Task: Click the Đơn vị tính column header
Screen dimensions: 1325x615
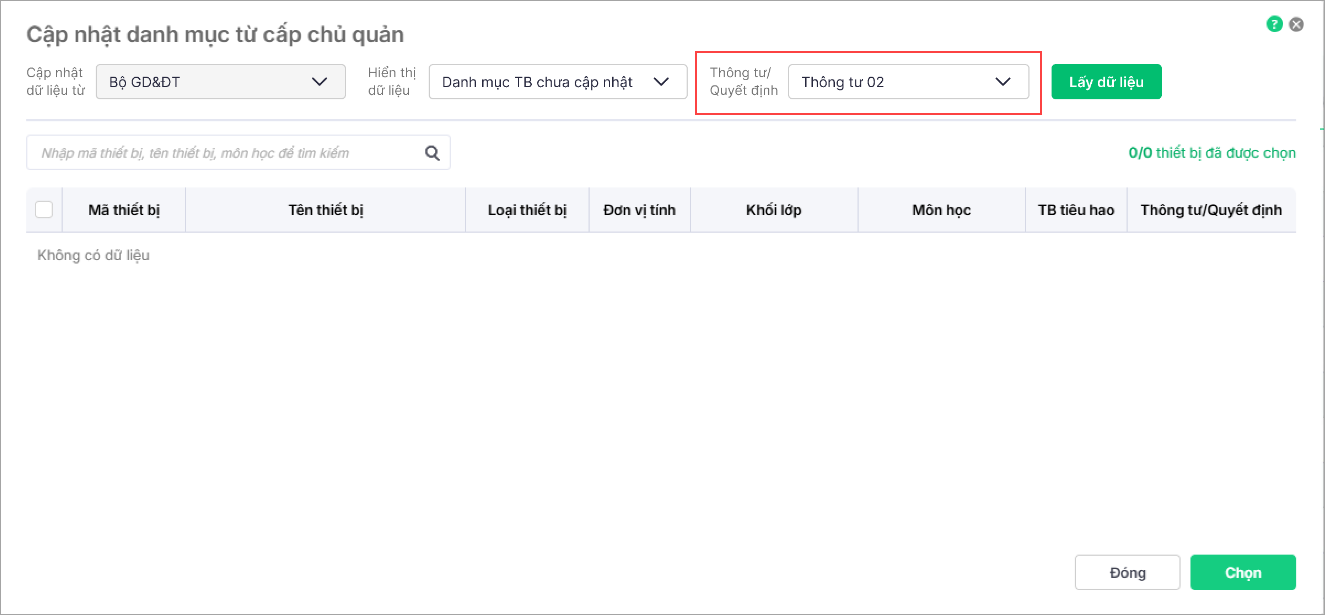Action: (640, 210)
